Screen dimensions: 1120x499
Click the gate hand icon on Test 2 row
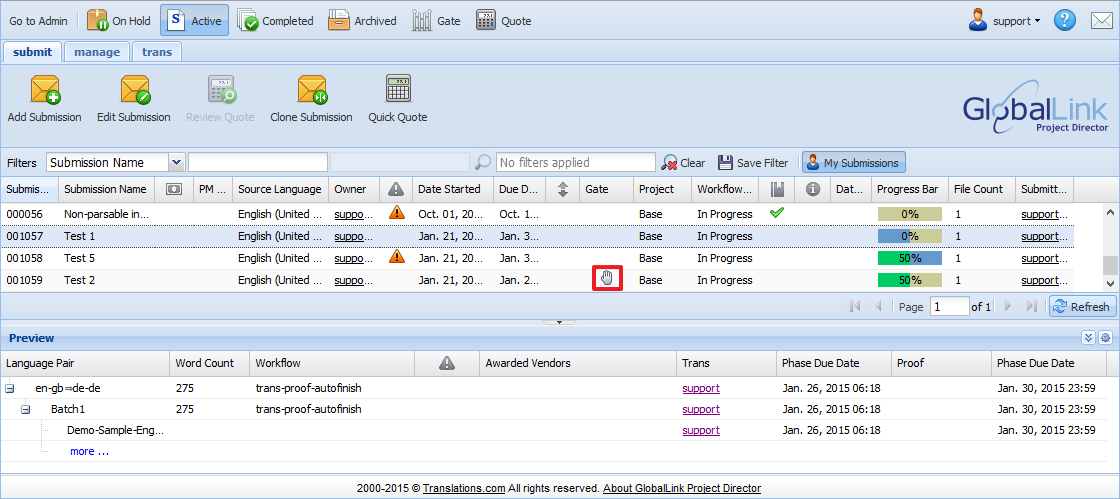point(607,279)
